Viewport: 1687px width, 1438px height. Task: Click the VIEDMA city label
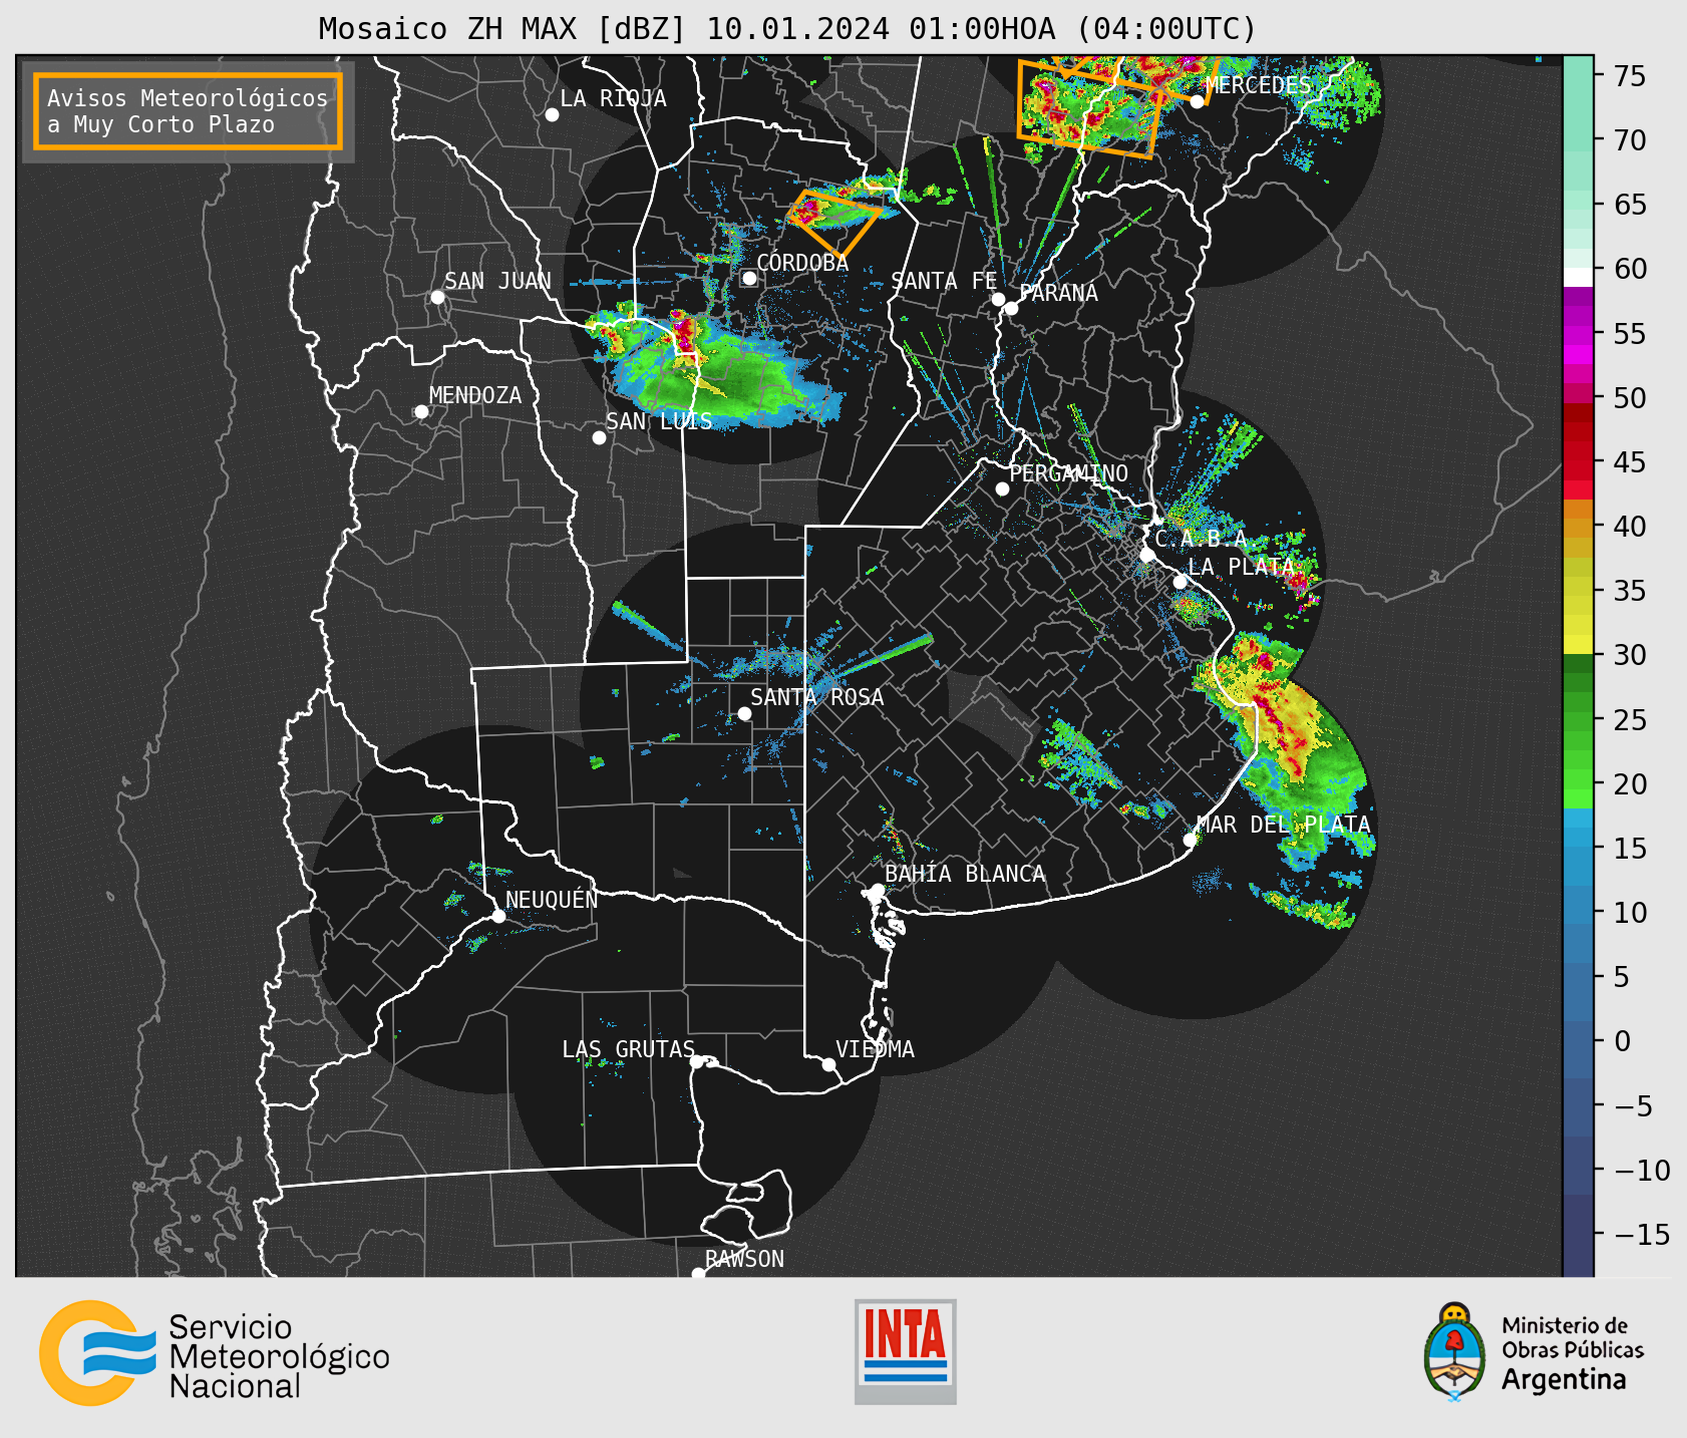[x=875, y=1049]
